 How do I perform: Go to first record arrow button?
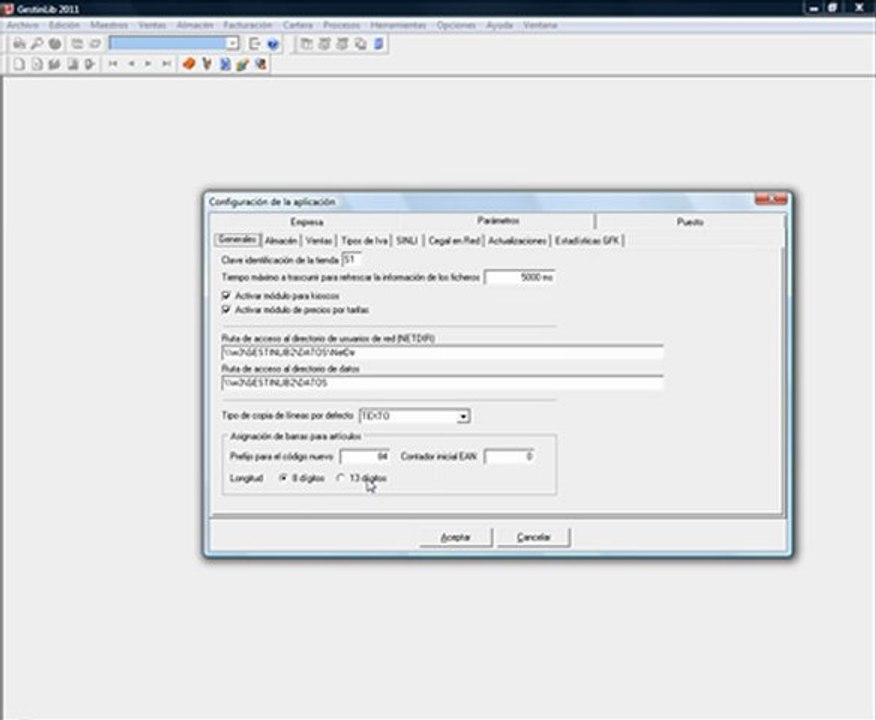click(113, 64)
